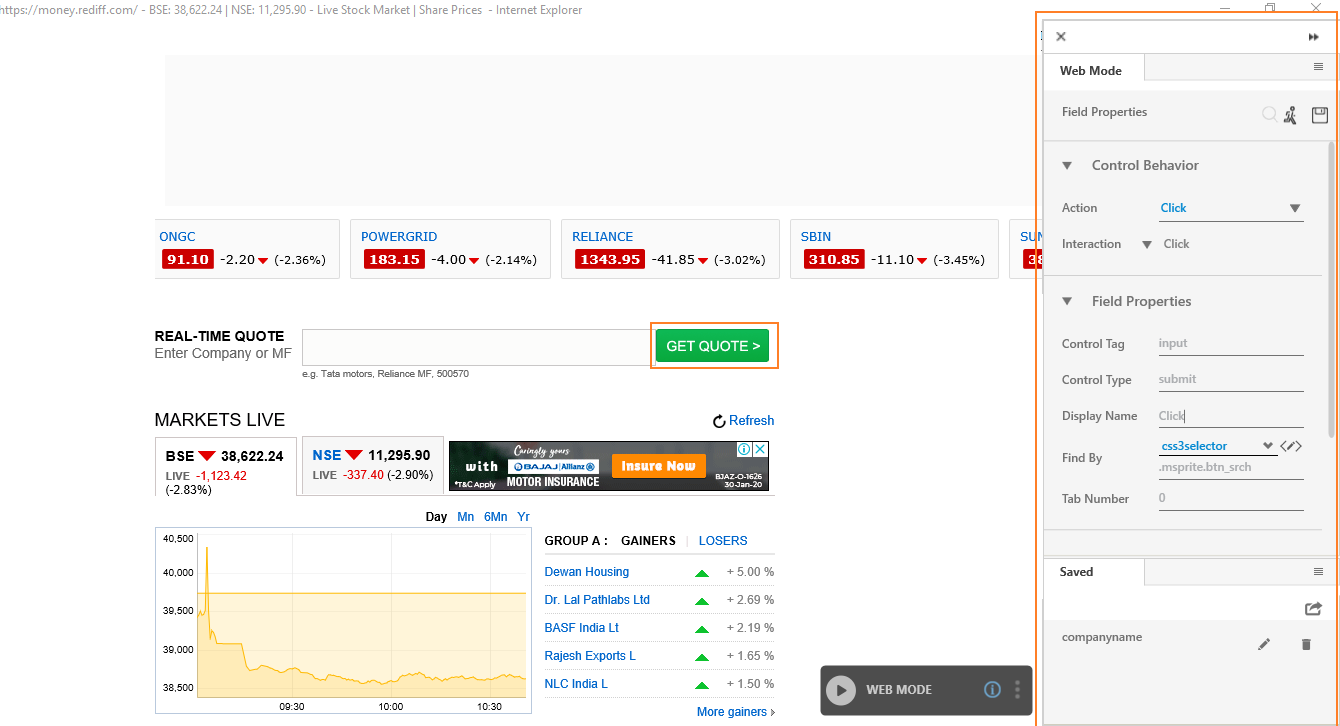Select the Web Mode tab
Viewport: 1340px width, 726px height.
[1093, 70]
